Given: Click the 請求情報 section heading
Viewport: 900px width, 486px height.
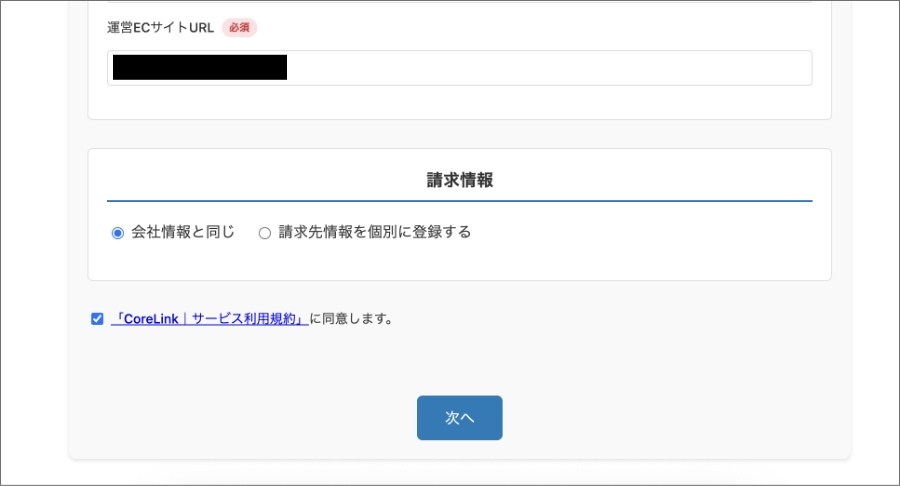Looking at the screenshot, I should point(460,180).
